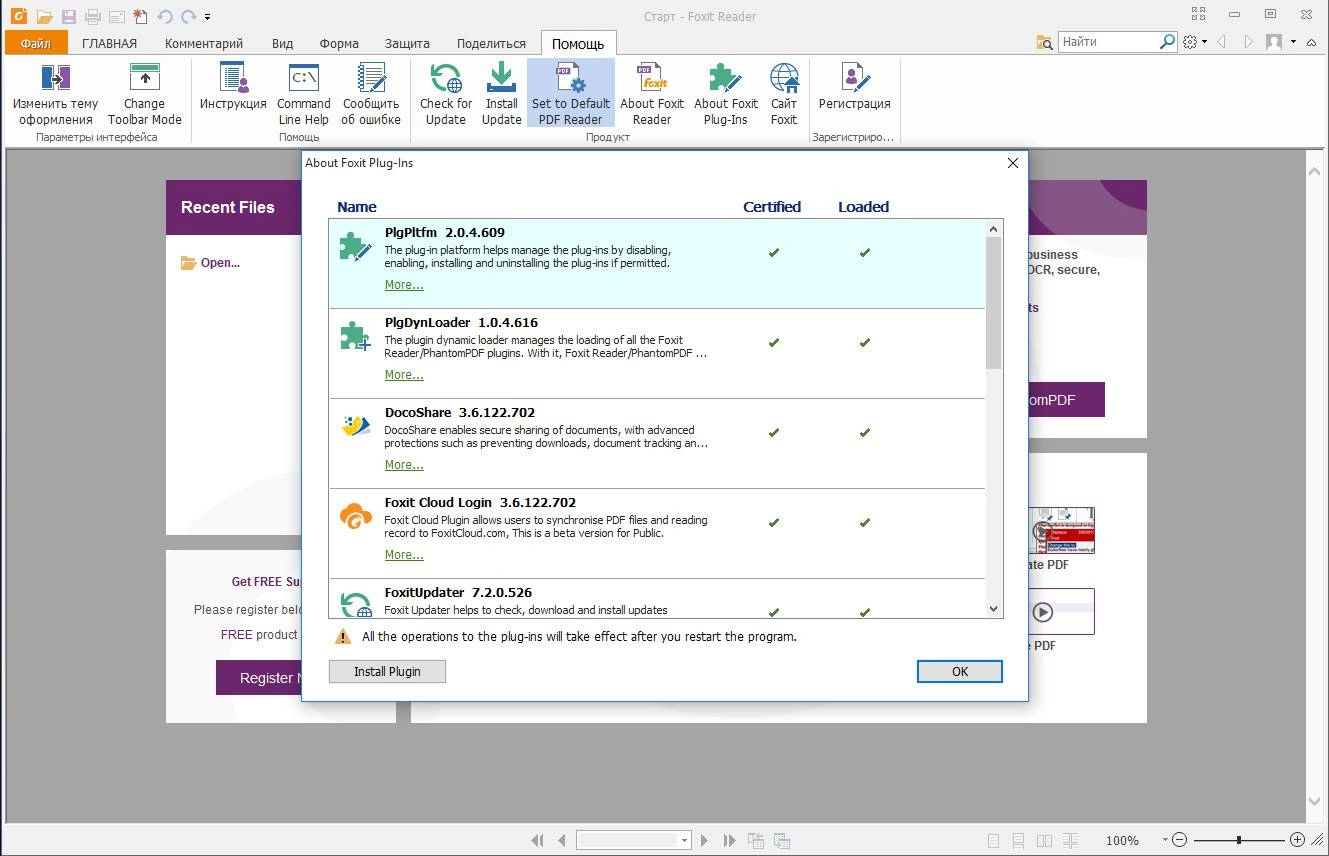Click More... link under PlgPltfm
The width and height of the screenshot is (1329, 856).
pyautogui.click(x=404, y=285)
